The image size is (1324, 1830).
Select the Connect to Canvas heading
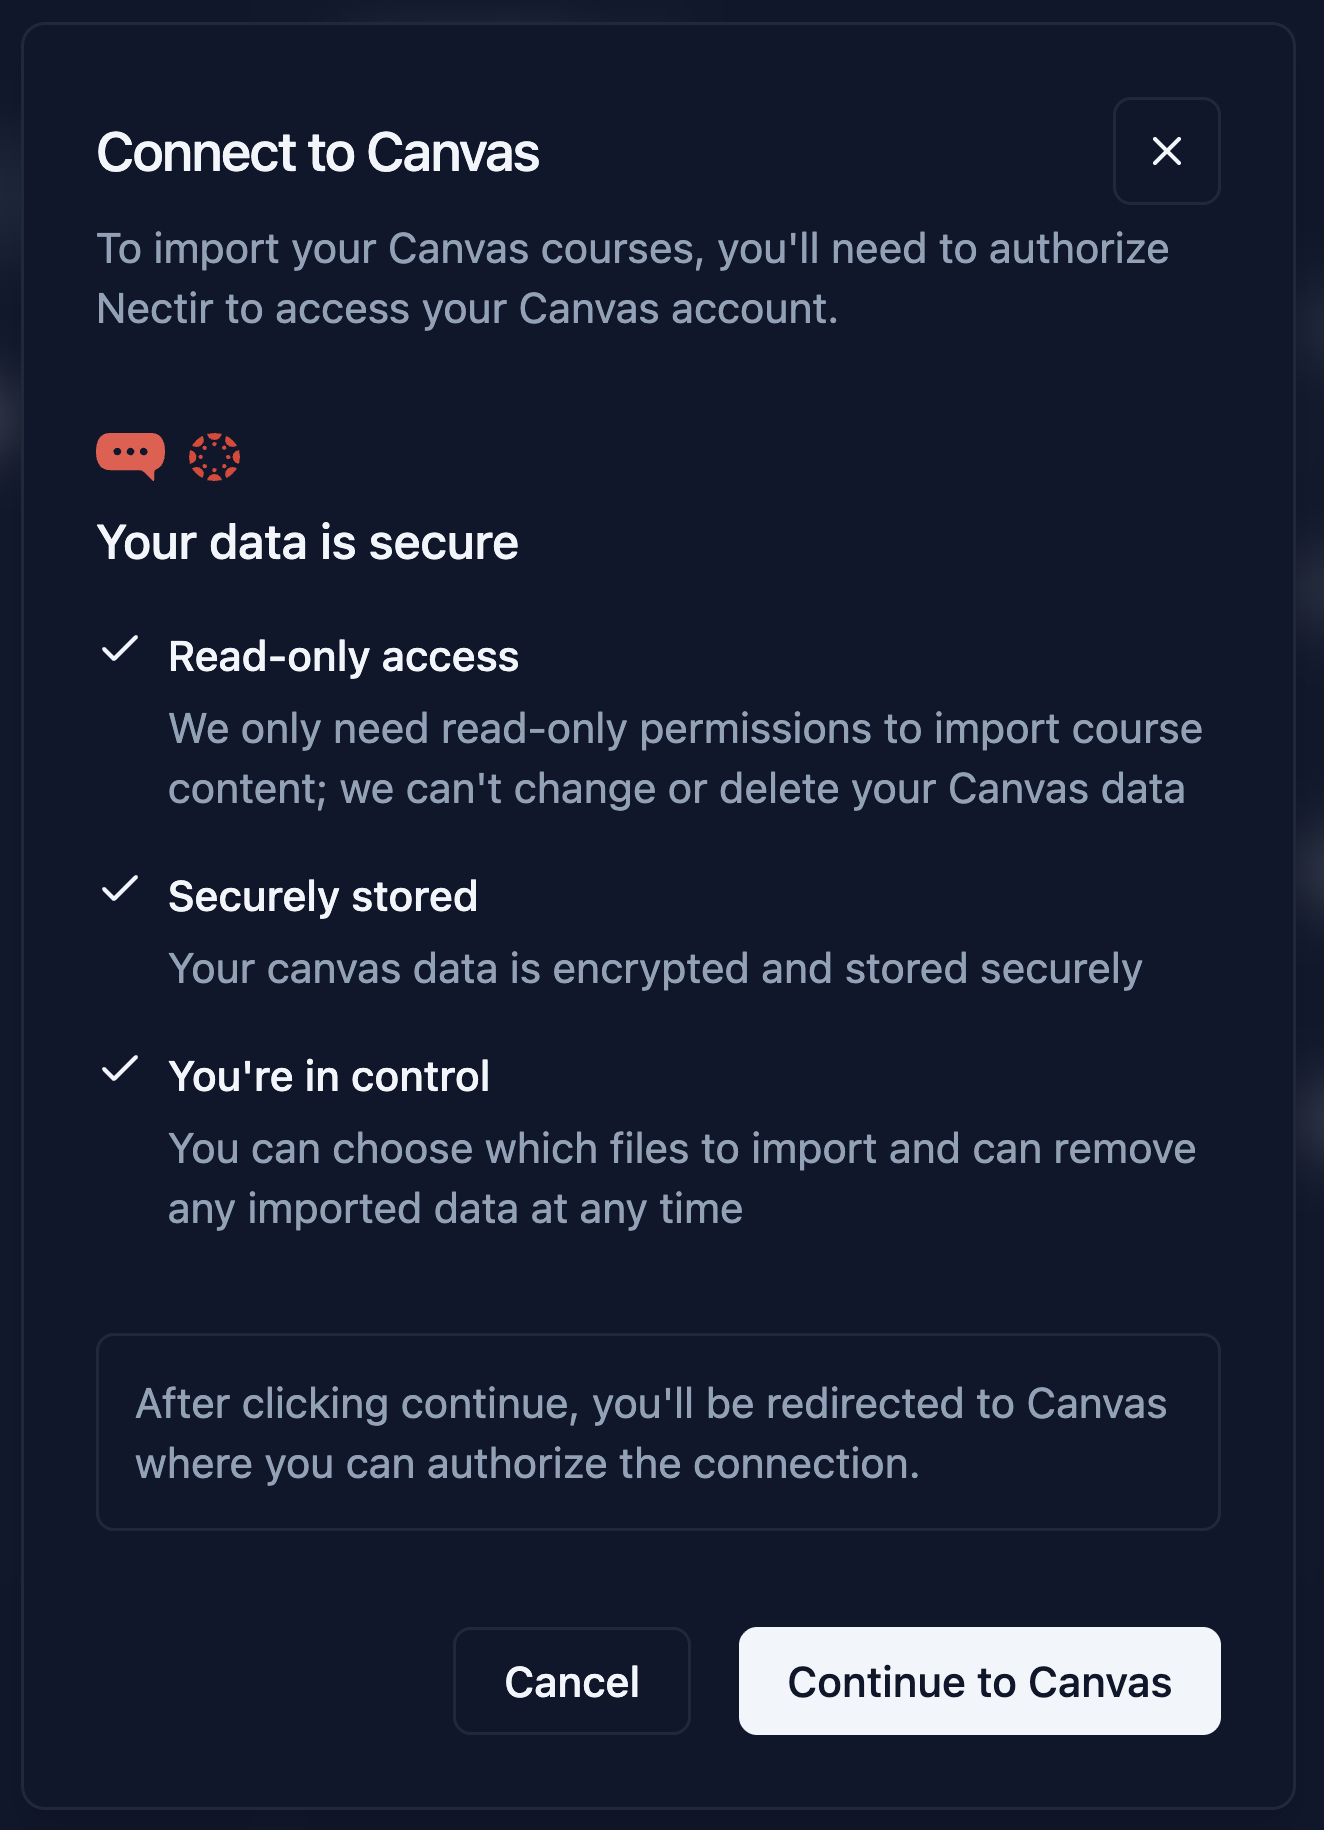[x=317, y=152]
